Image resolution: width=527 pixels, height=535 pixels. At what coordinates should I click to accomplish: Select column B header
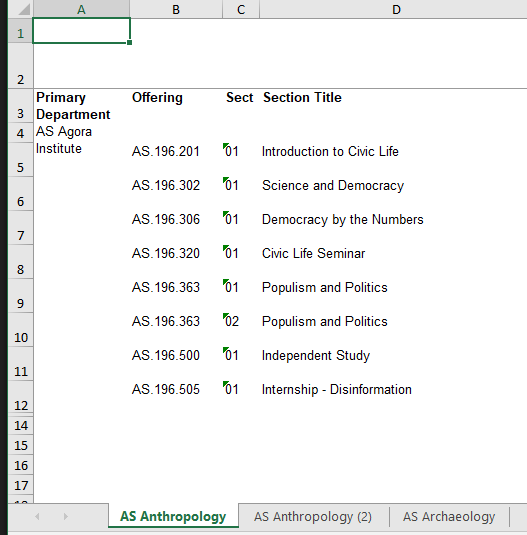click(x=176, y=9)
